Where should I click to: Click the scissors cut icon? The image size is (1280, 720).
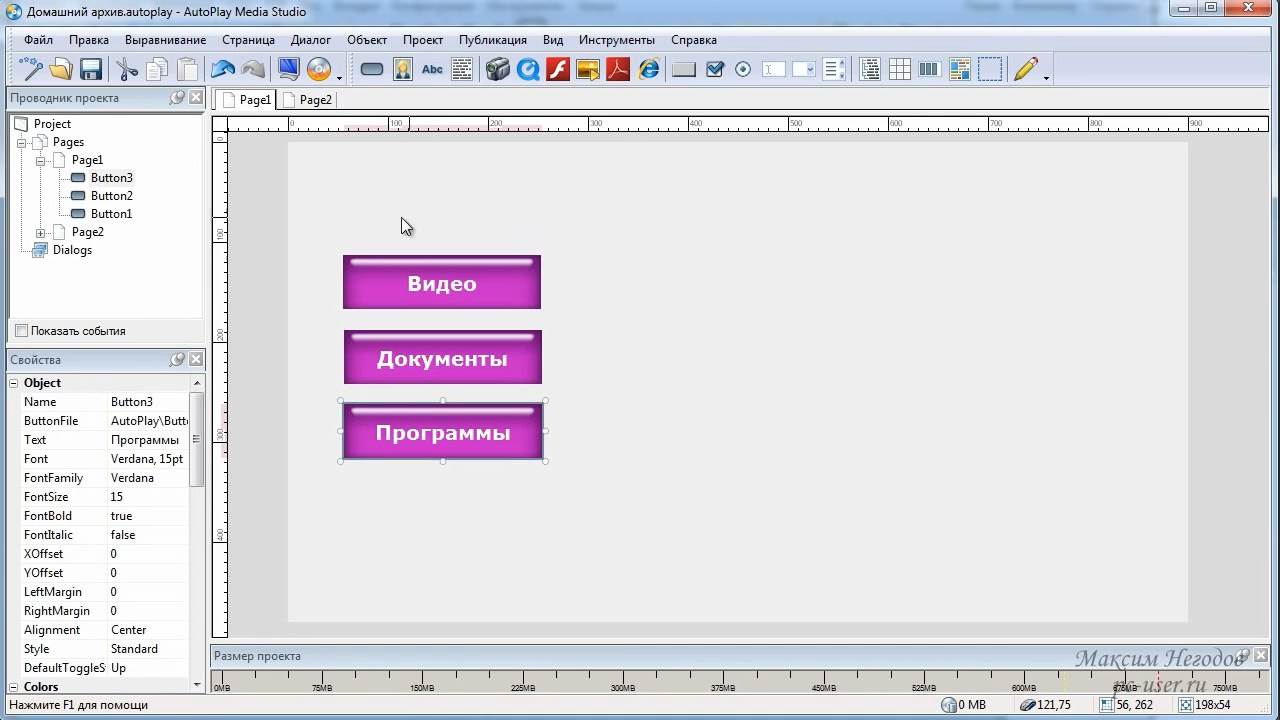coord(126,69)
